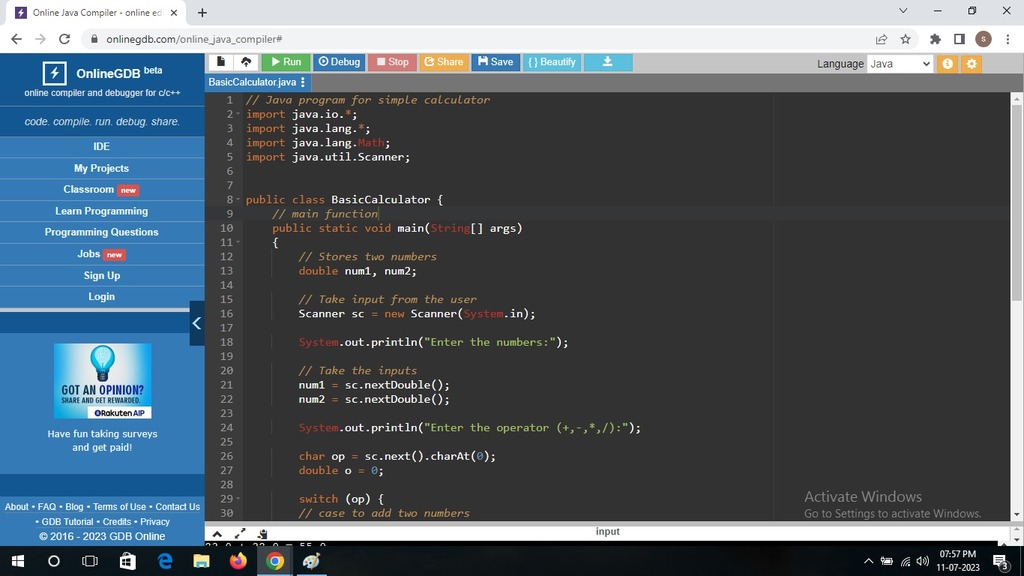Open Programming Questions in the sidebar
The height and width of the screenshot is (576, 1024).
102,232
